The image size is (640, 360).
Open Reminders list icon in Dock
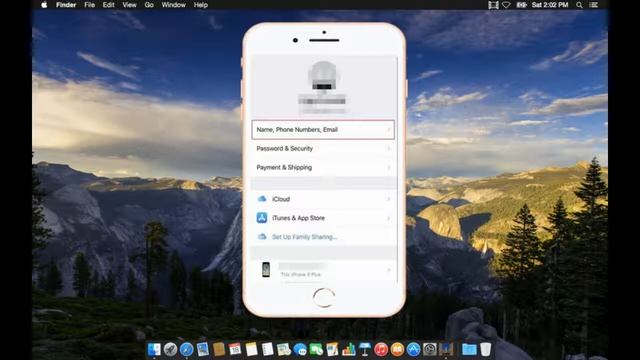(267, 349)
